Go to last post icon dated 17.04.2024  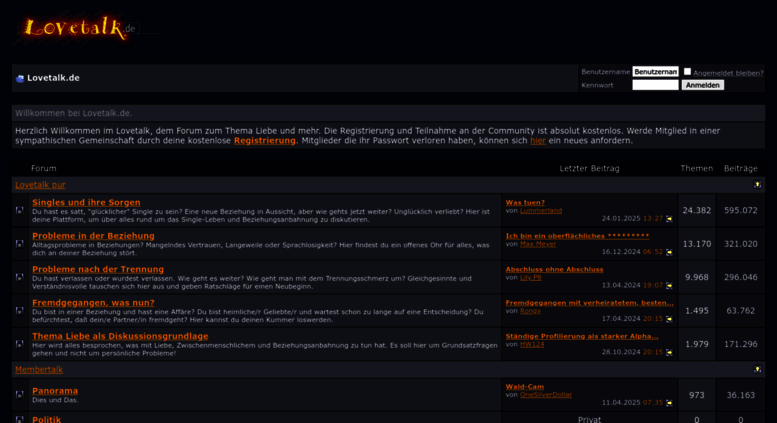[x=669, y=318]
